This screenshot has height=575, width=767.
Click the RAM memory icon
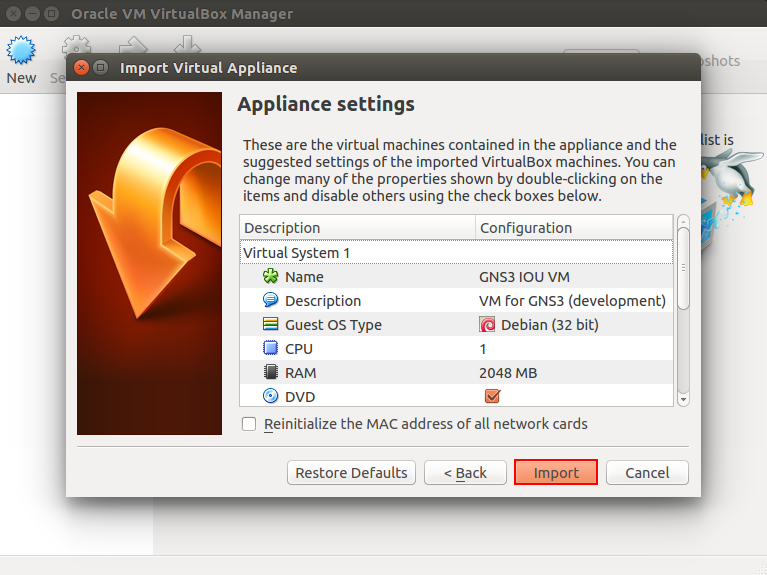(271, 372)
